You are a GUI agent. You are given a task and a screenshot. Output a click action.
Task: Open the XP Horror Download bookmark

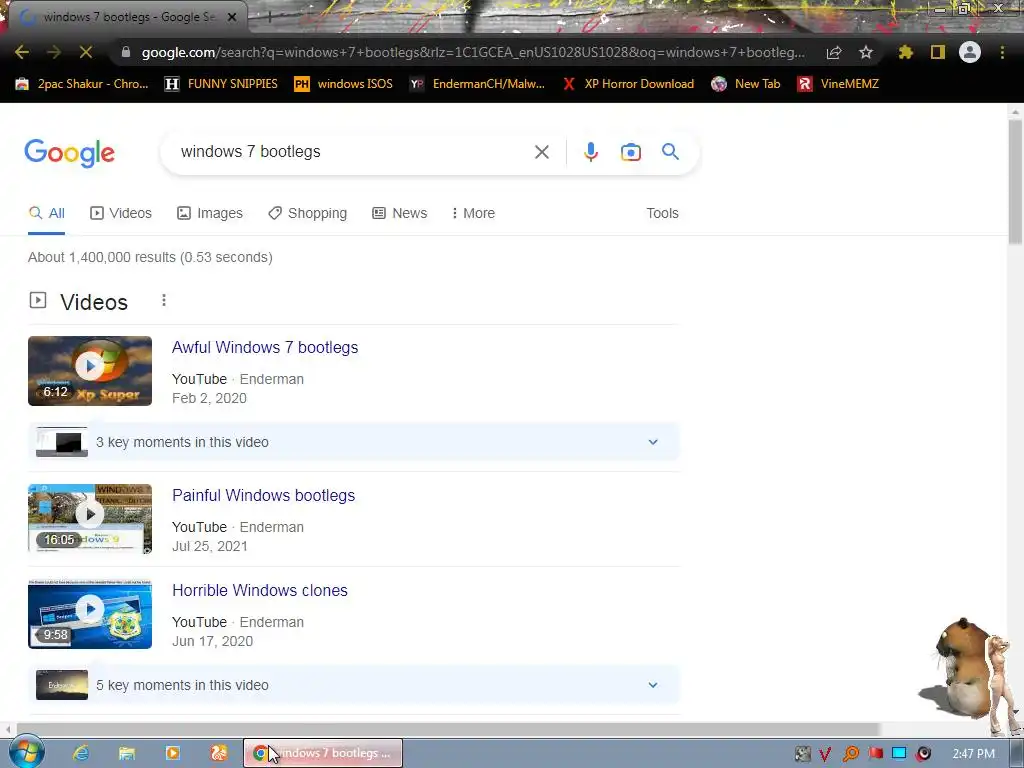[x=628, y=84]
